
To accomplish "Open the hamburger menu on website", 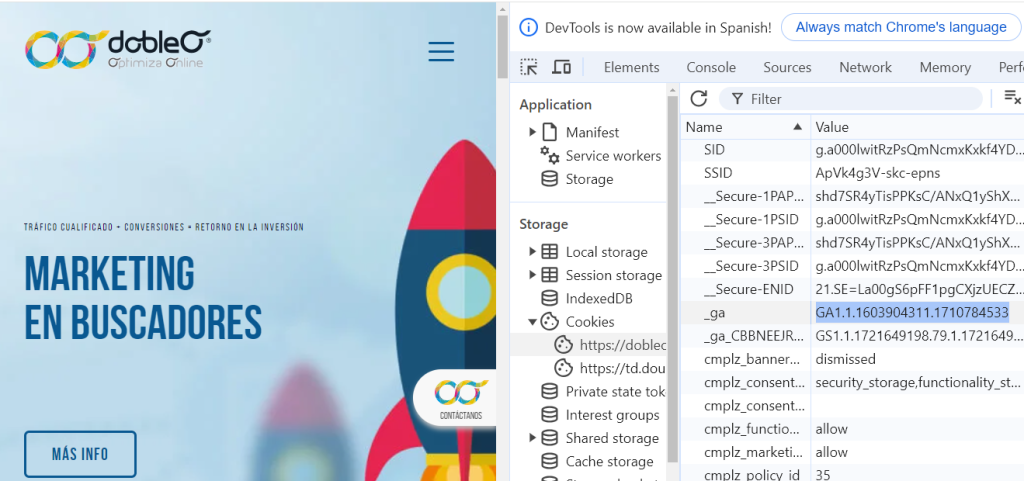I will tap(441, 52).
